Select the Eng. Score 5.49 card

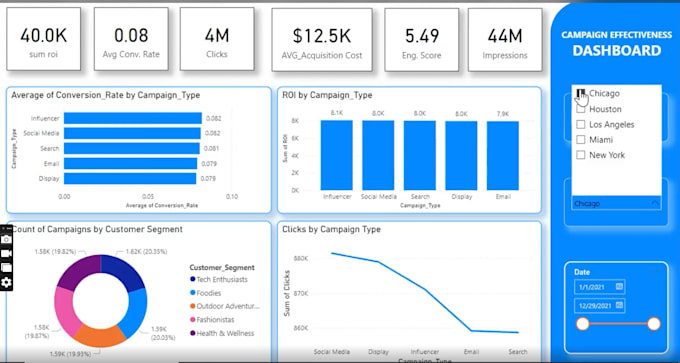422,40
